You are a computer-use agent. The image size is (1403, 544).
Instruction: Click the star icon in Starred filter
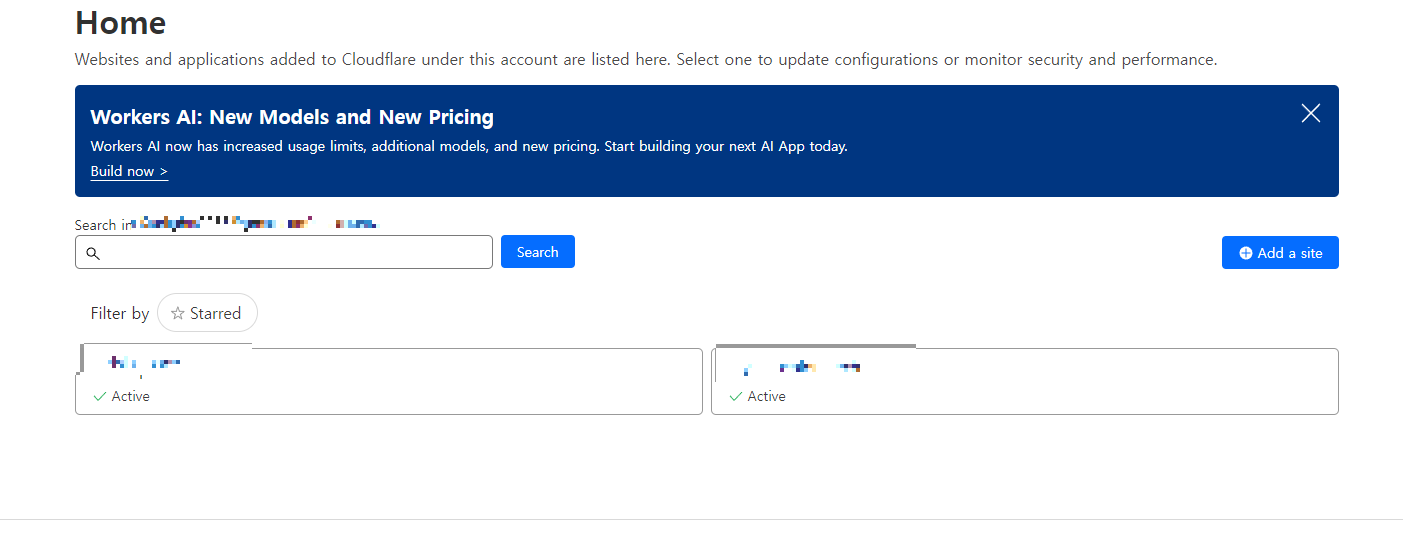point(178,314)
